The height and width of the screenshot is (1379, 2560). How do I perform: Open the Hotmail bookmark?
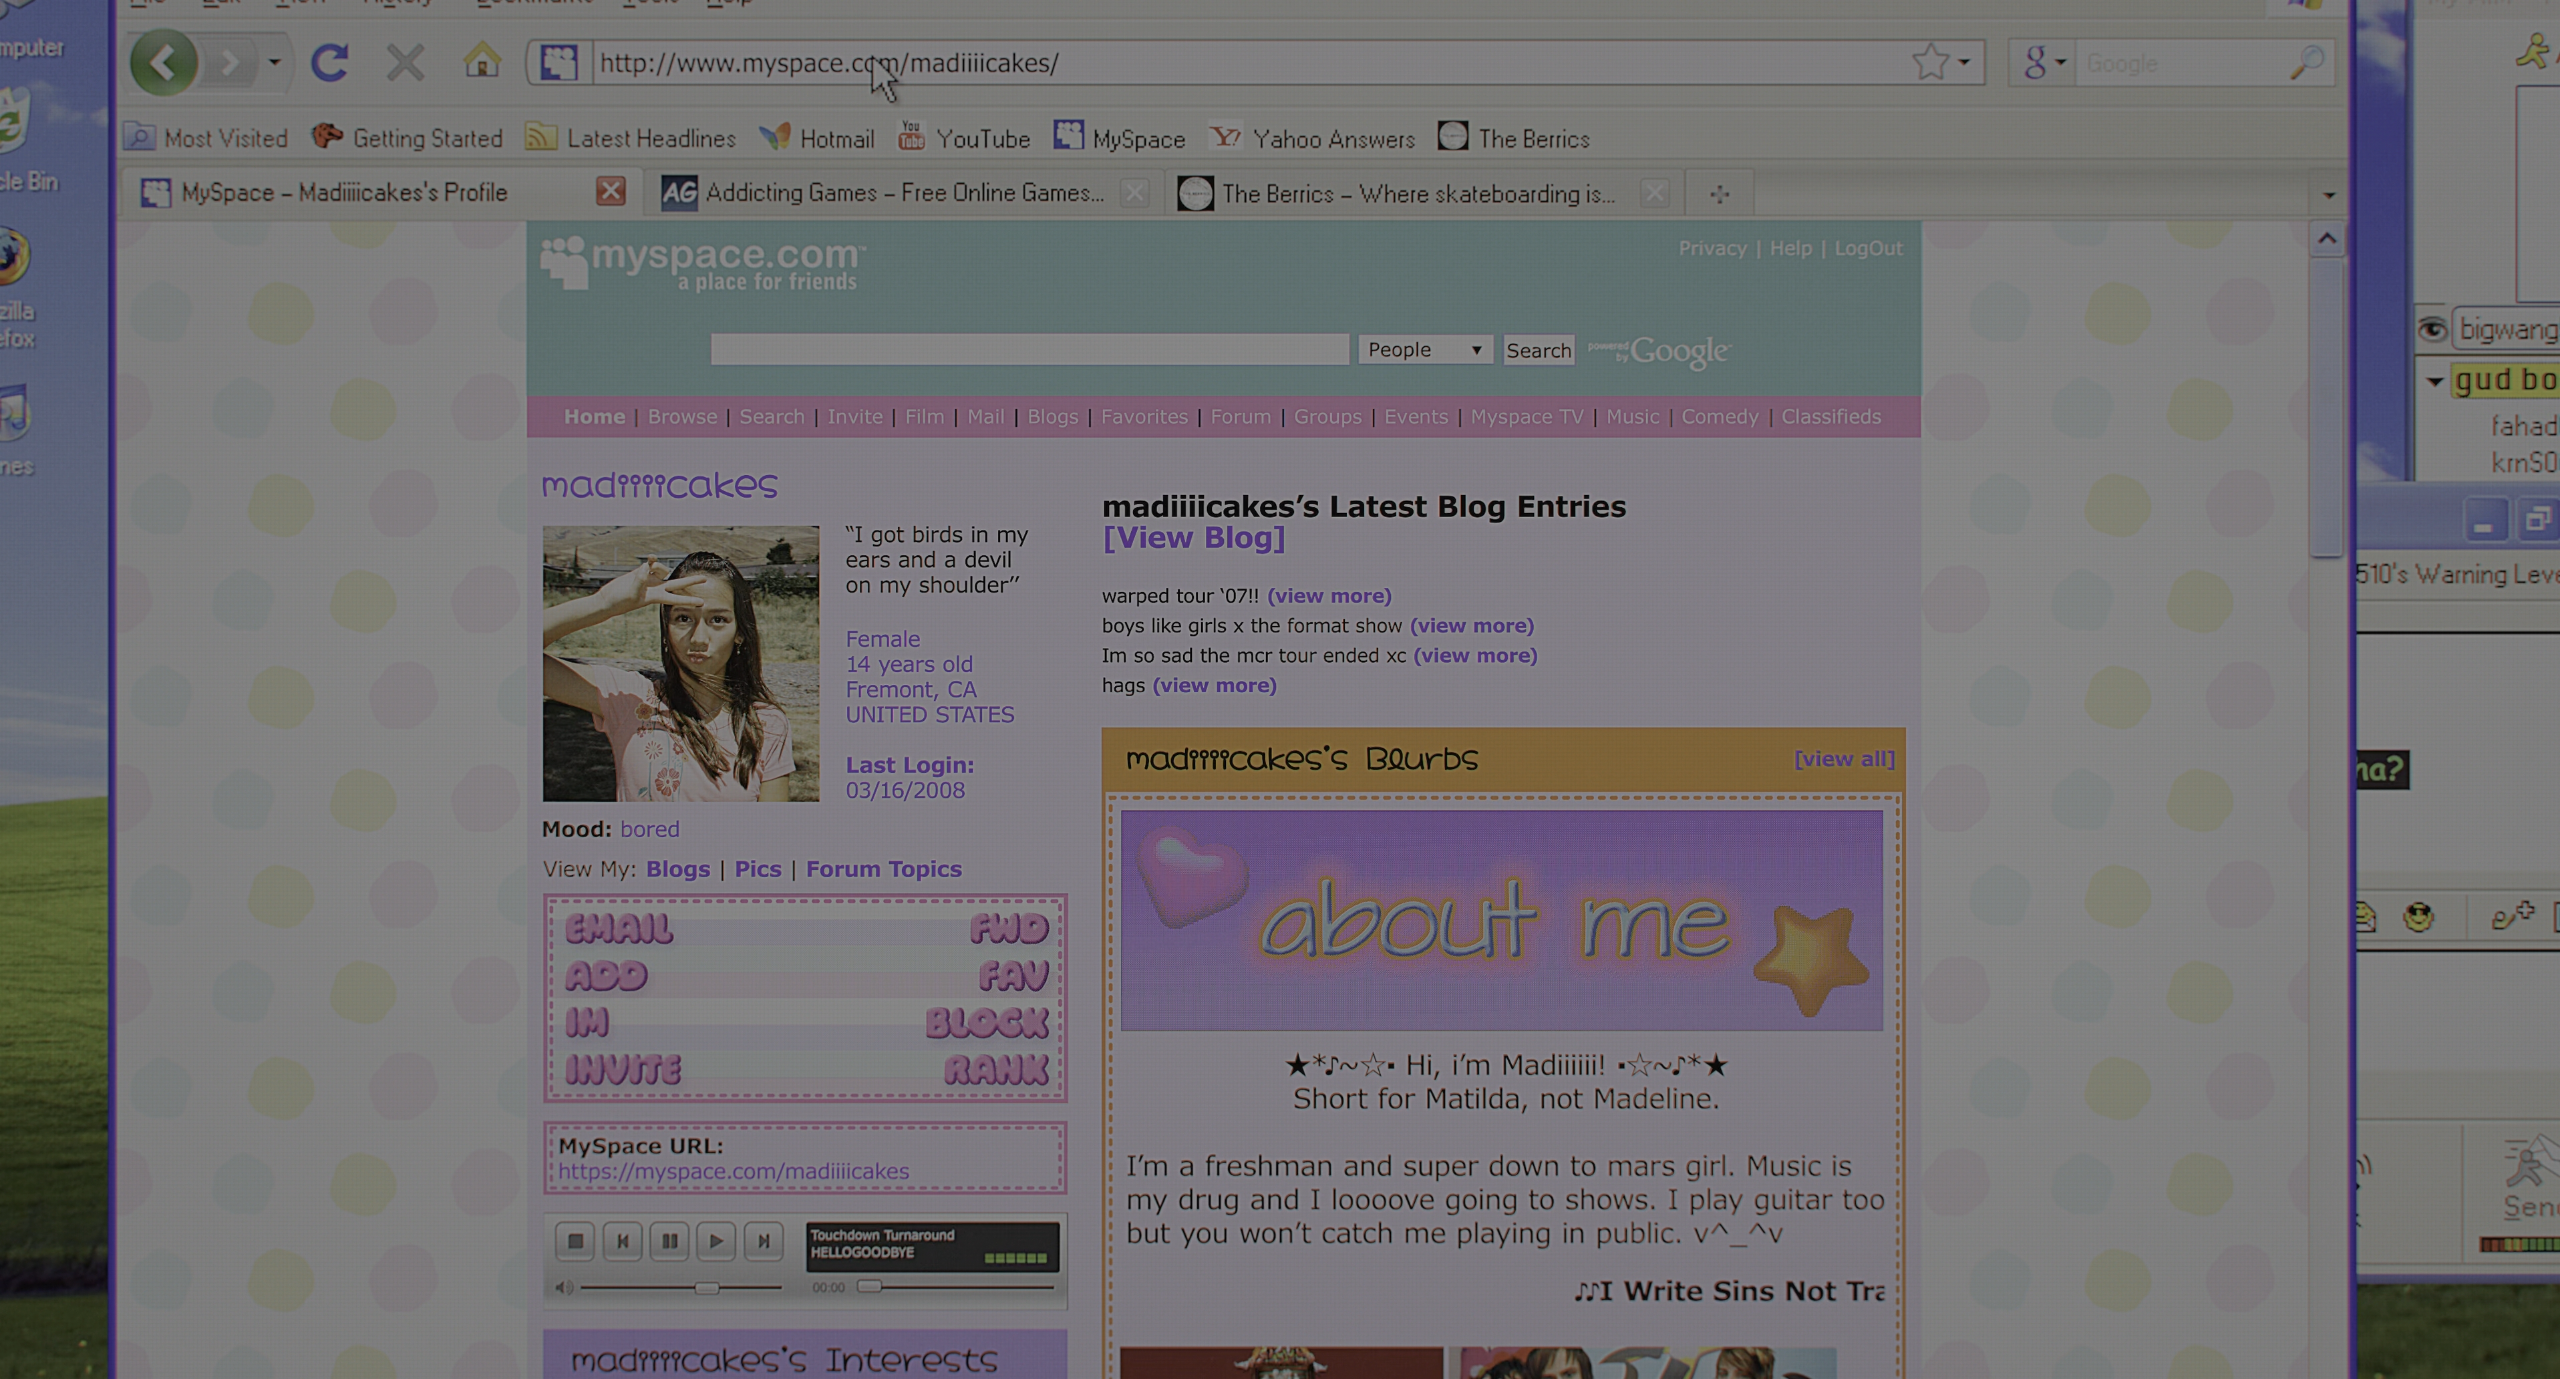[x=817, y=138]
